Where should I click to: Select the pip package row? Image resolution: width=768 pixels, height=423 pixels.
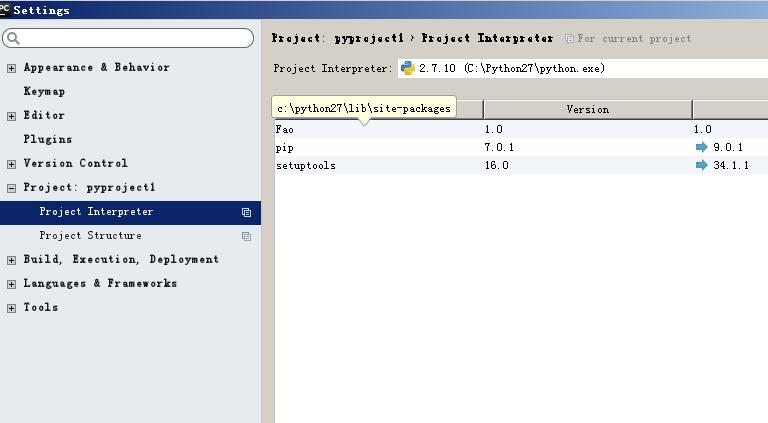pyautogui.click(x=521, y=147)
